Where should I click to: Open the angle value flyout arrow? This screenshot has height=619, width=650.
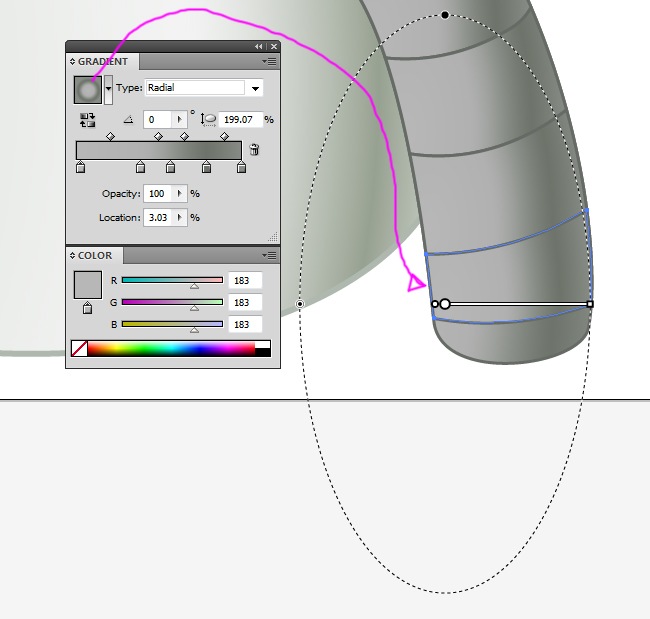tap(179, 120)
